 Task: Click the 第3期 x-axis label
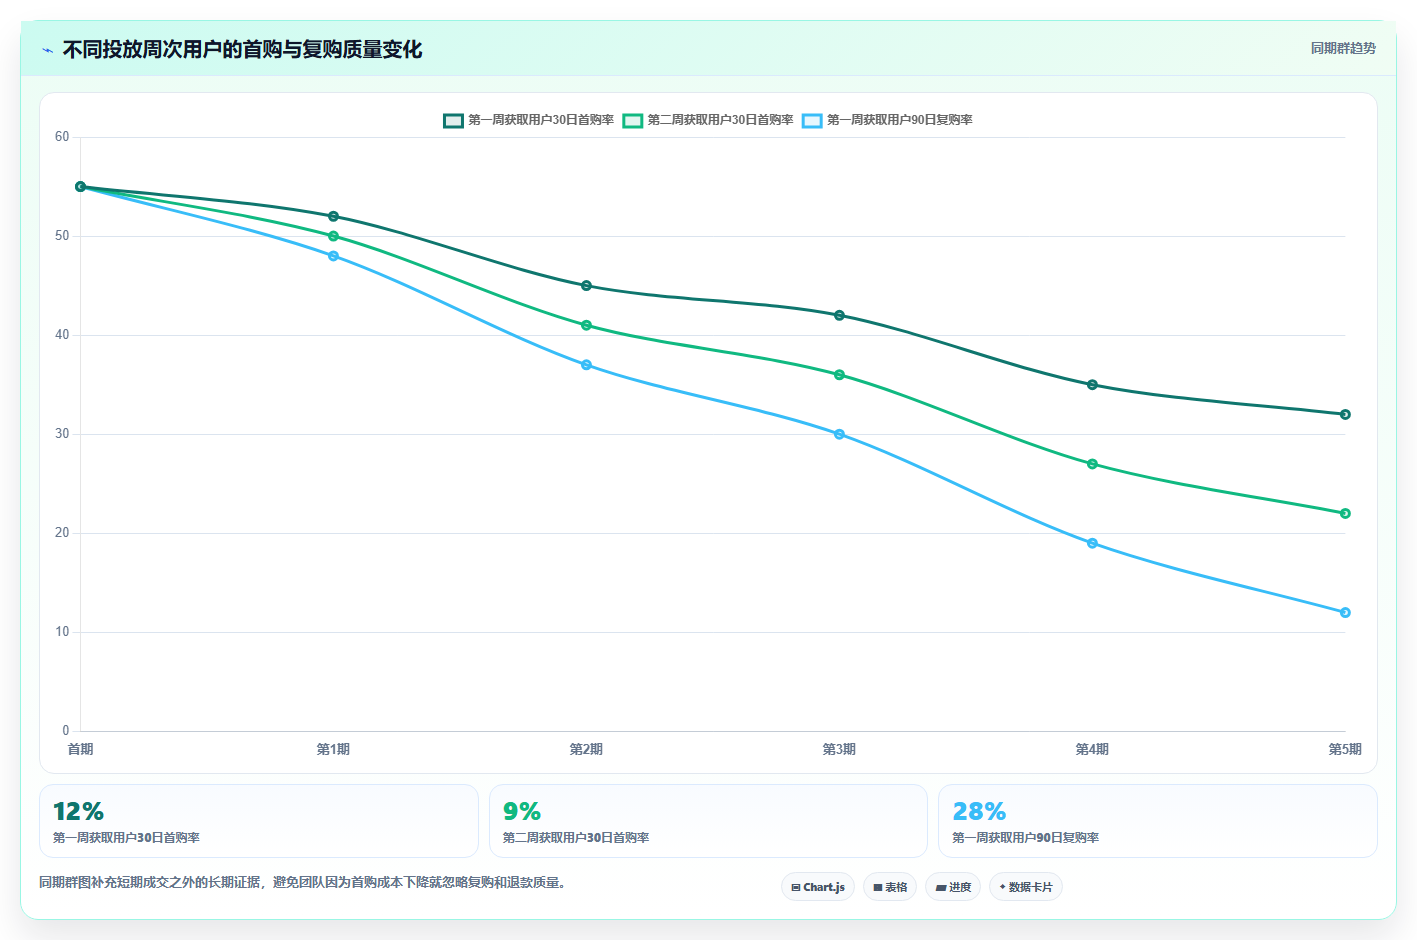pyautogui.click(x=840, y=749)
